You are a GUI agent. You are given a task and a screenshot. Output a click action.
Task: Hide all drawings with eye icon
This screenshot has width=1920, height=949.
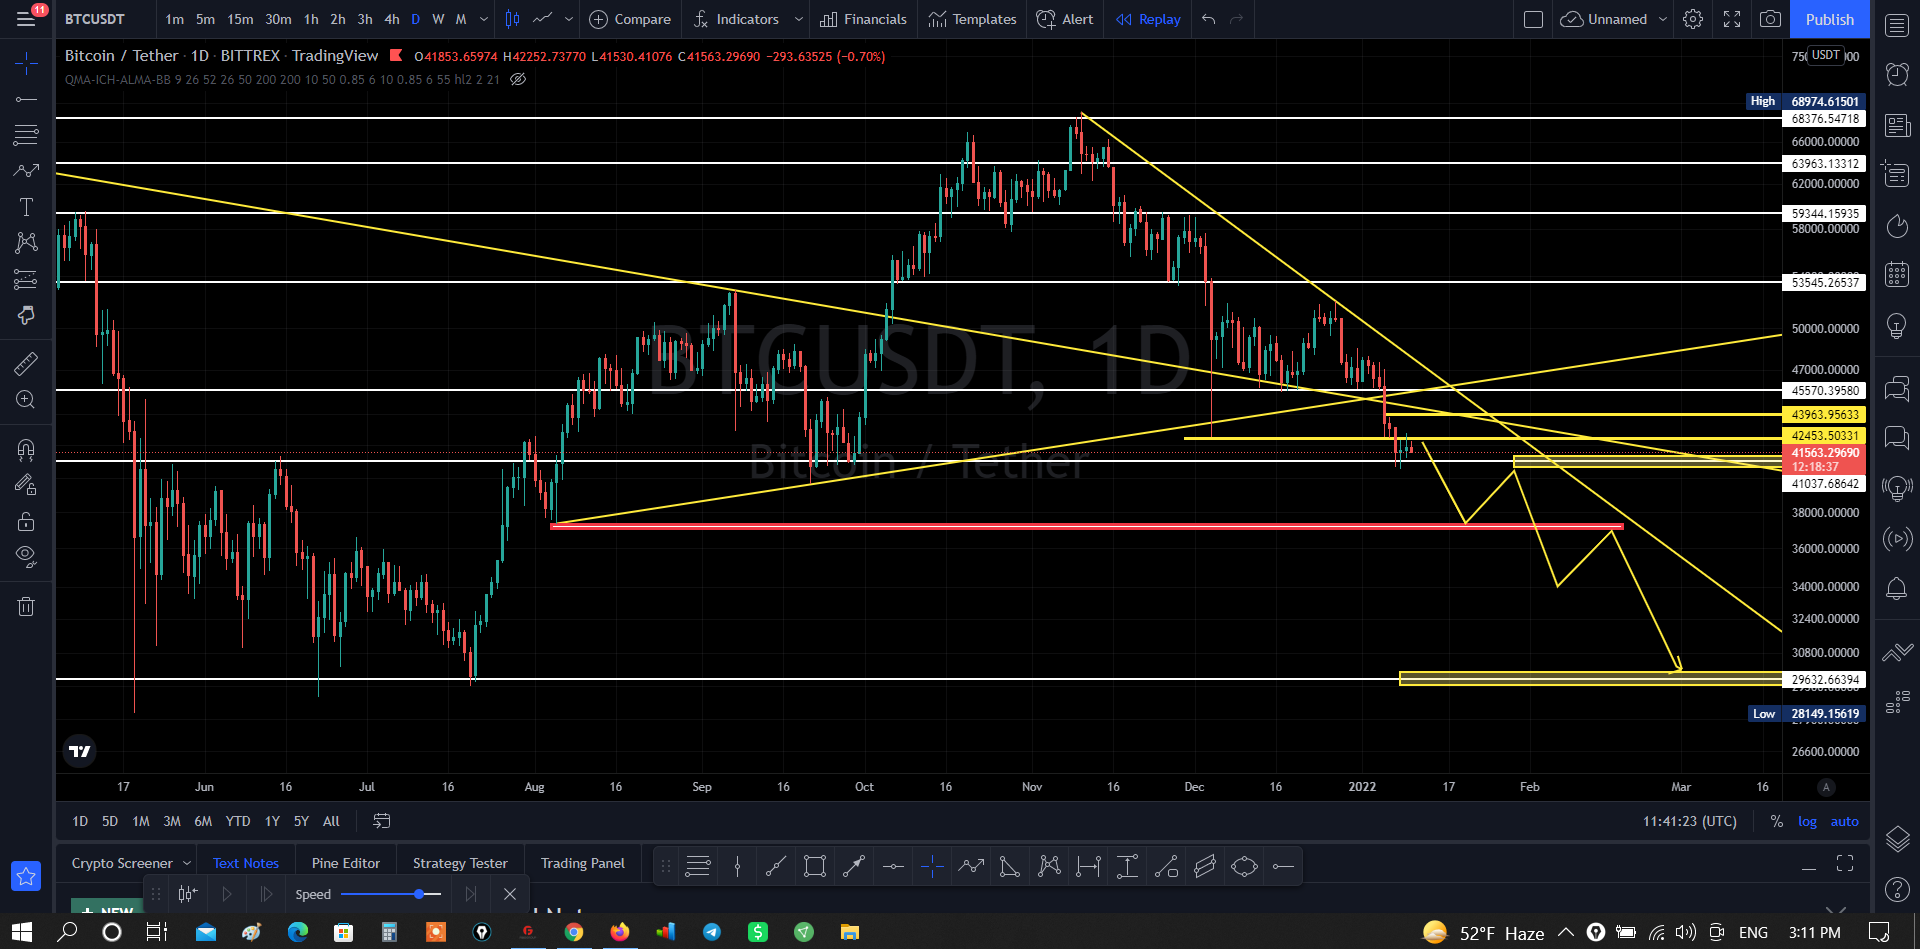26,556
